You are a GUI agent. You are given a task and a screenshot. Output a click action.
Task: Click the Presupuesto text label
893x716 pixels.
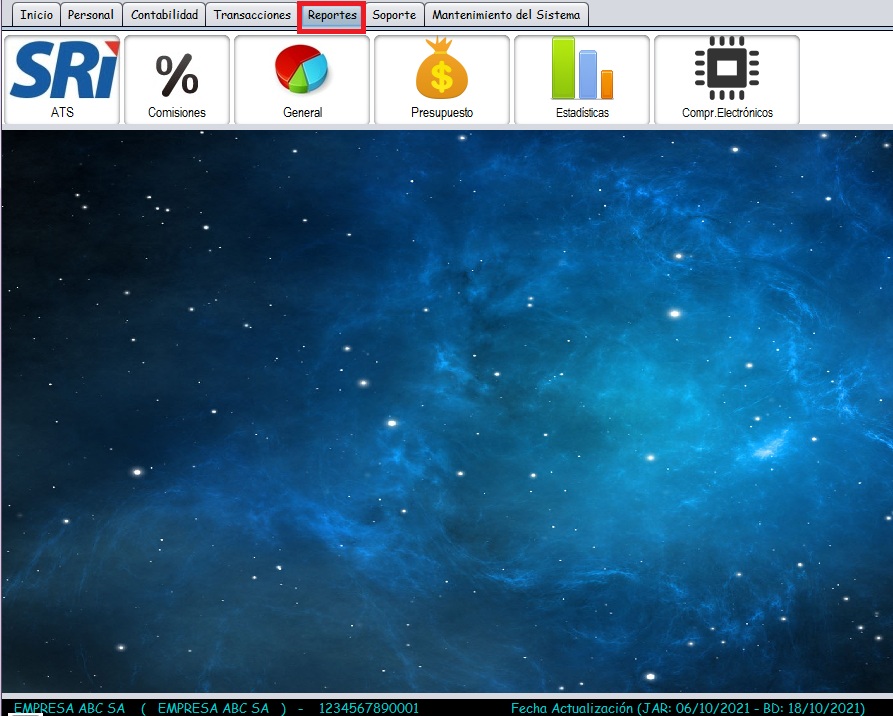pyautogui.click(x=442, y=113)
